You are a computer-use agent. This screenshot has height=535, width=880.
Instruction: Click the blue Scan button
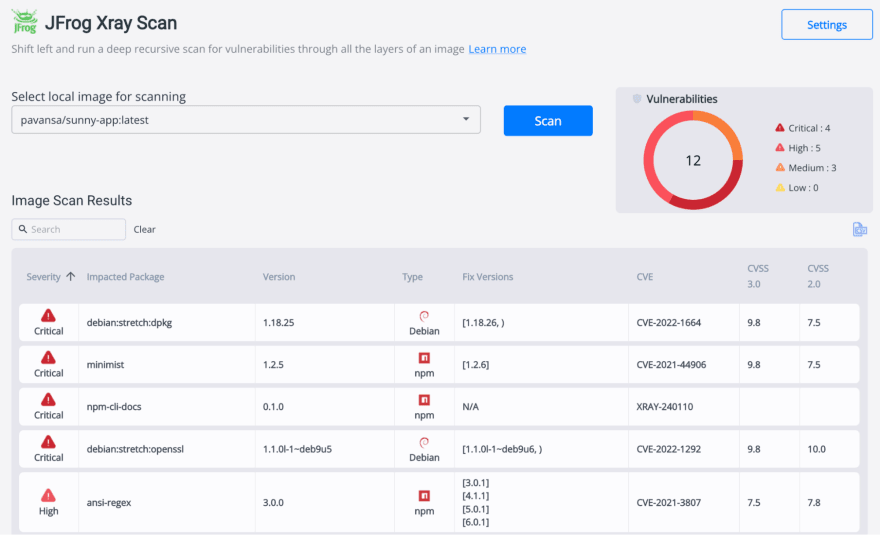[x=548, y=121]
